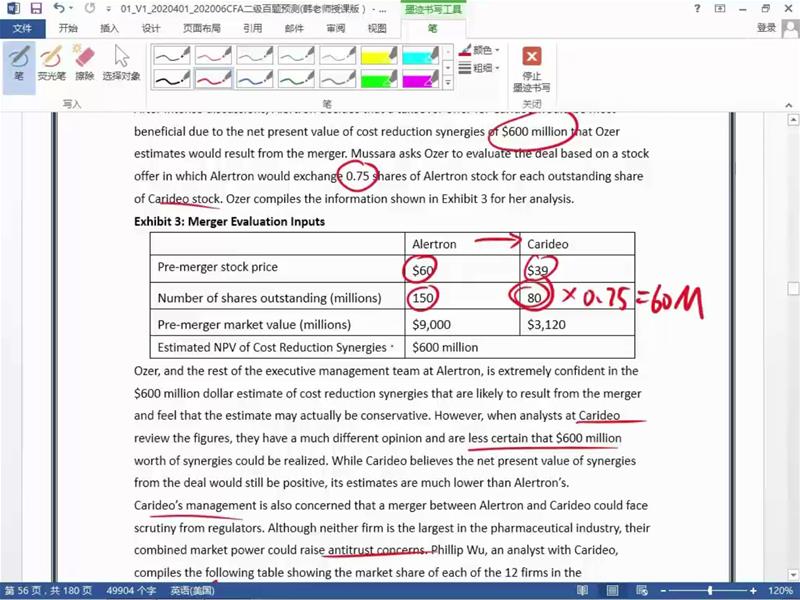Image resolution: width=800 pixels, height=600 pixels.
Task: Switch to web layout view in status bar
Action: [x=642, y=591]
